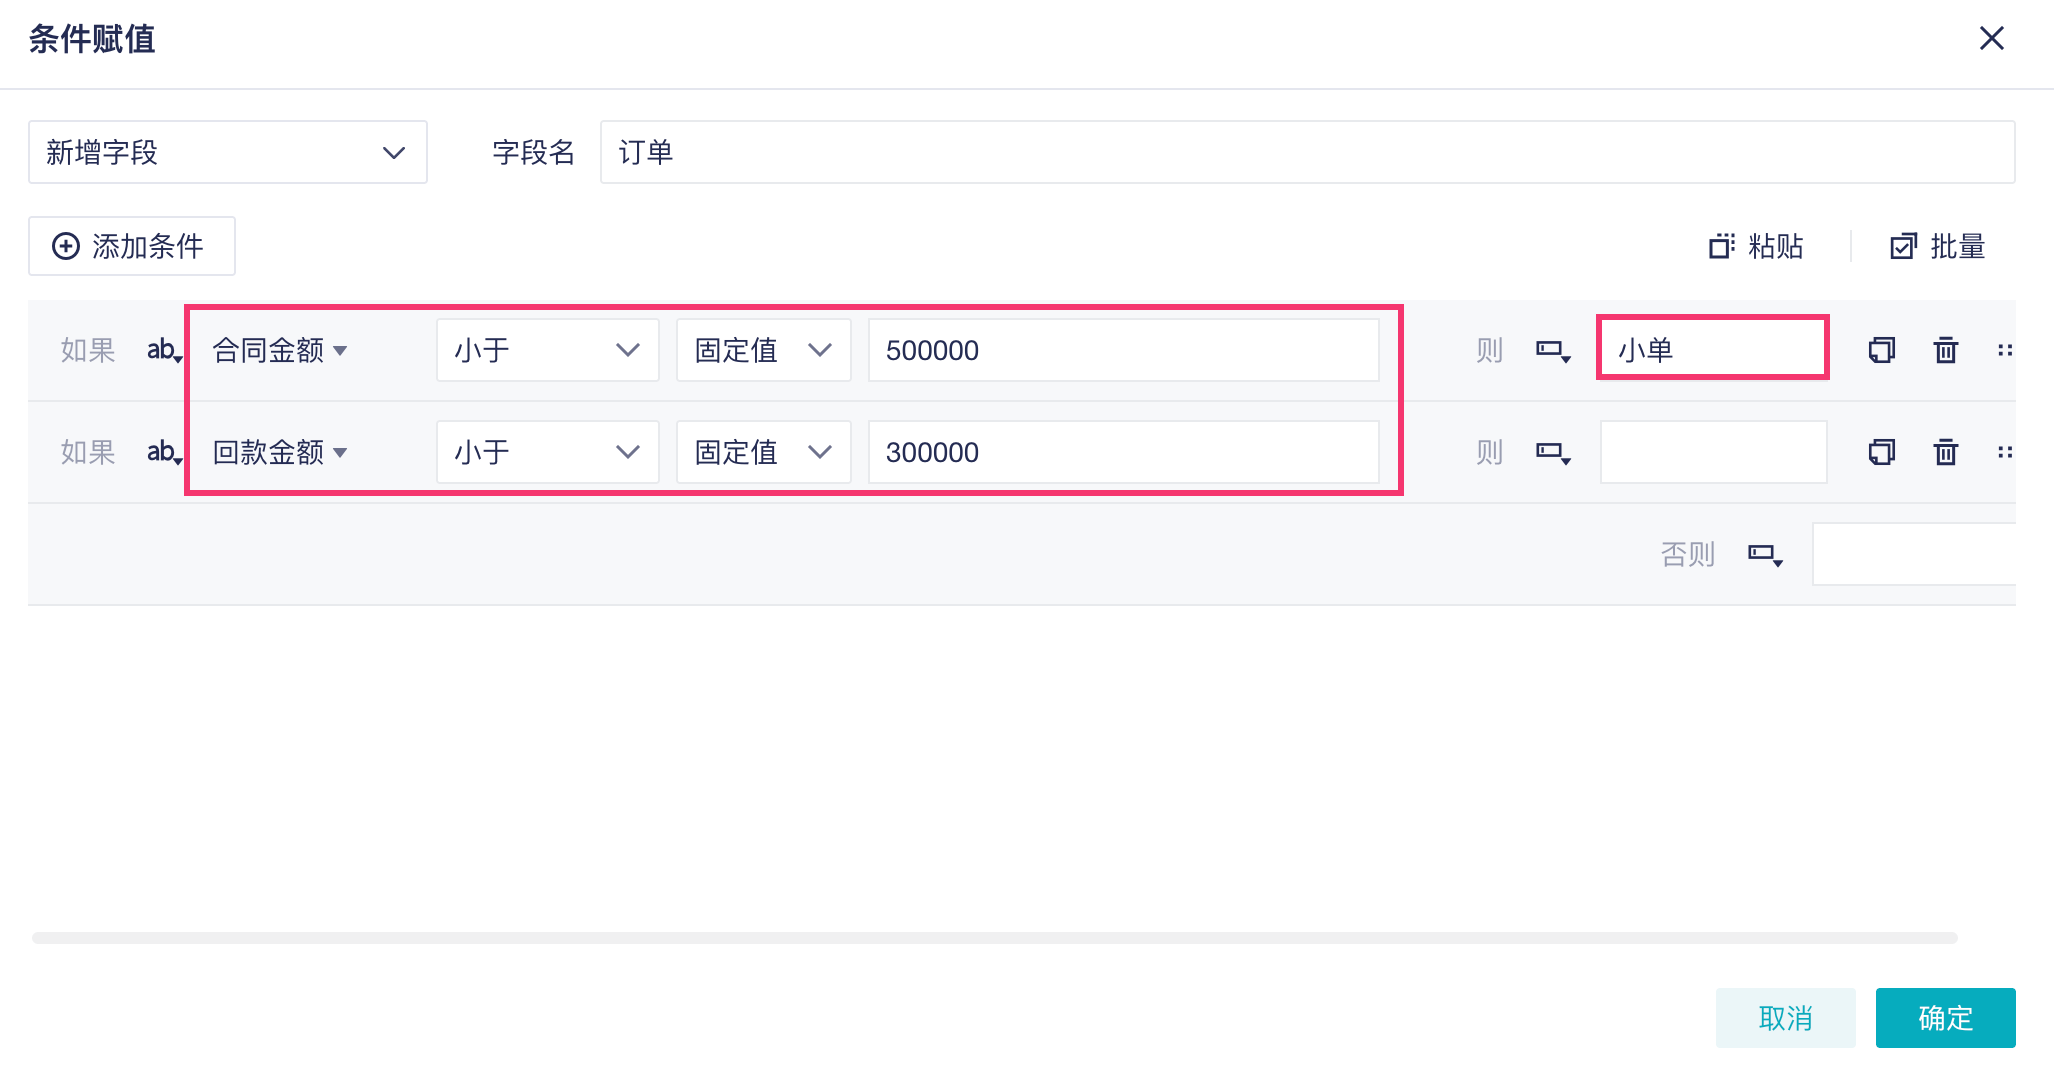
Task: Click the copy icon in 回款金额 row
Action: [1881, 452]
